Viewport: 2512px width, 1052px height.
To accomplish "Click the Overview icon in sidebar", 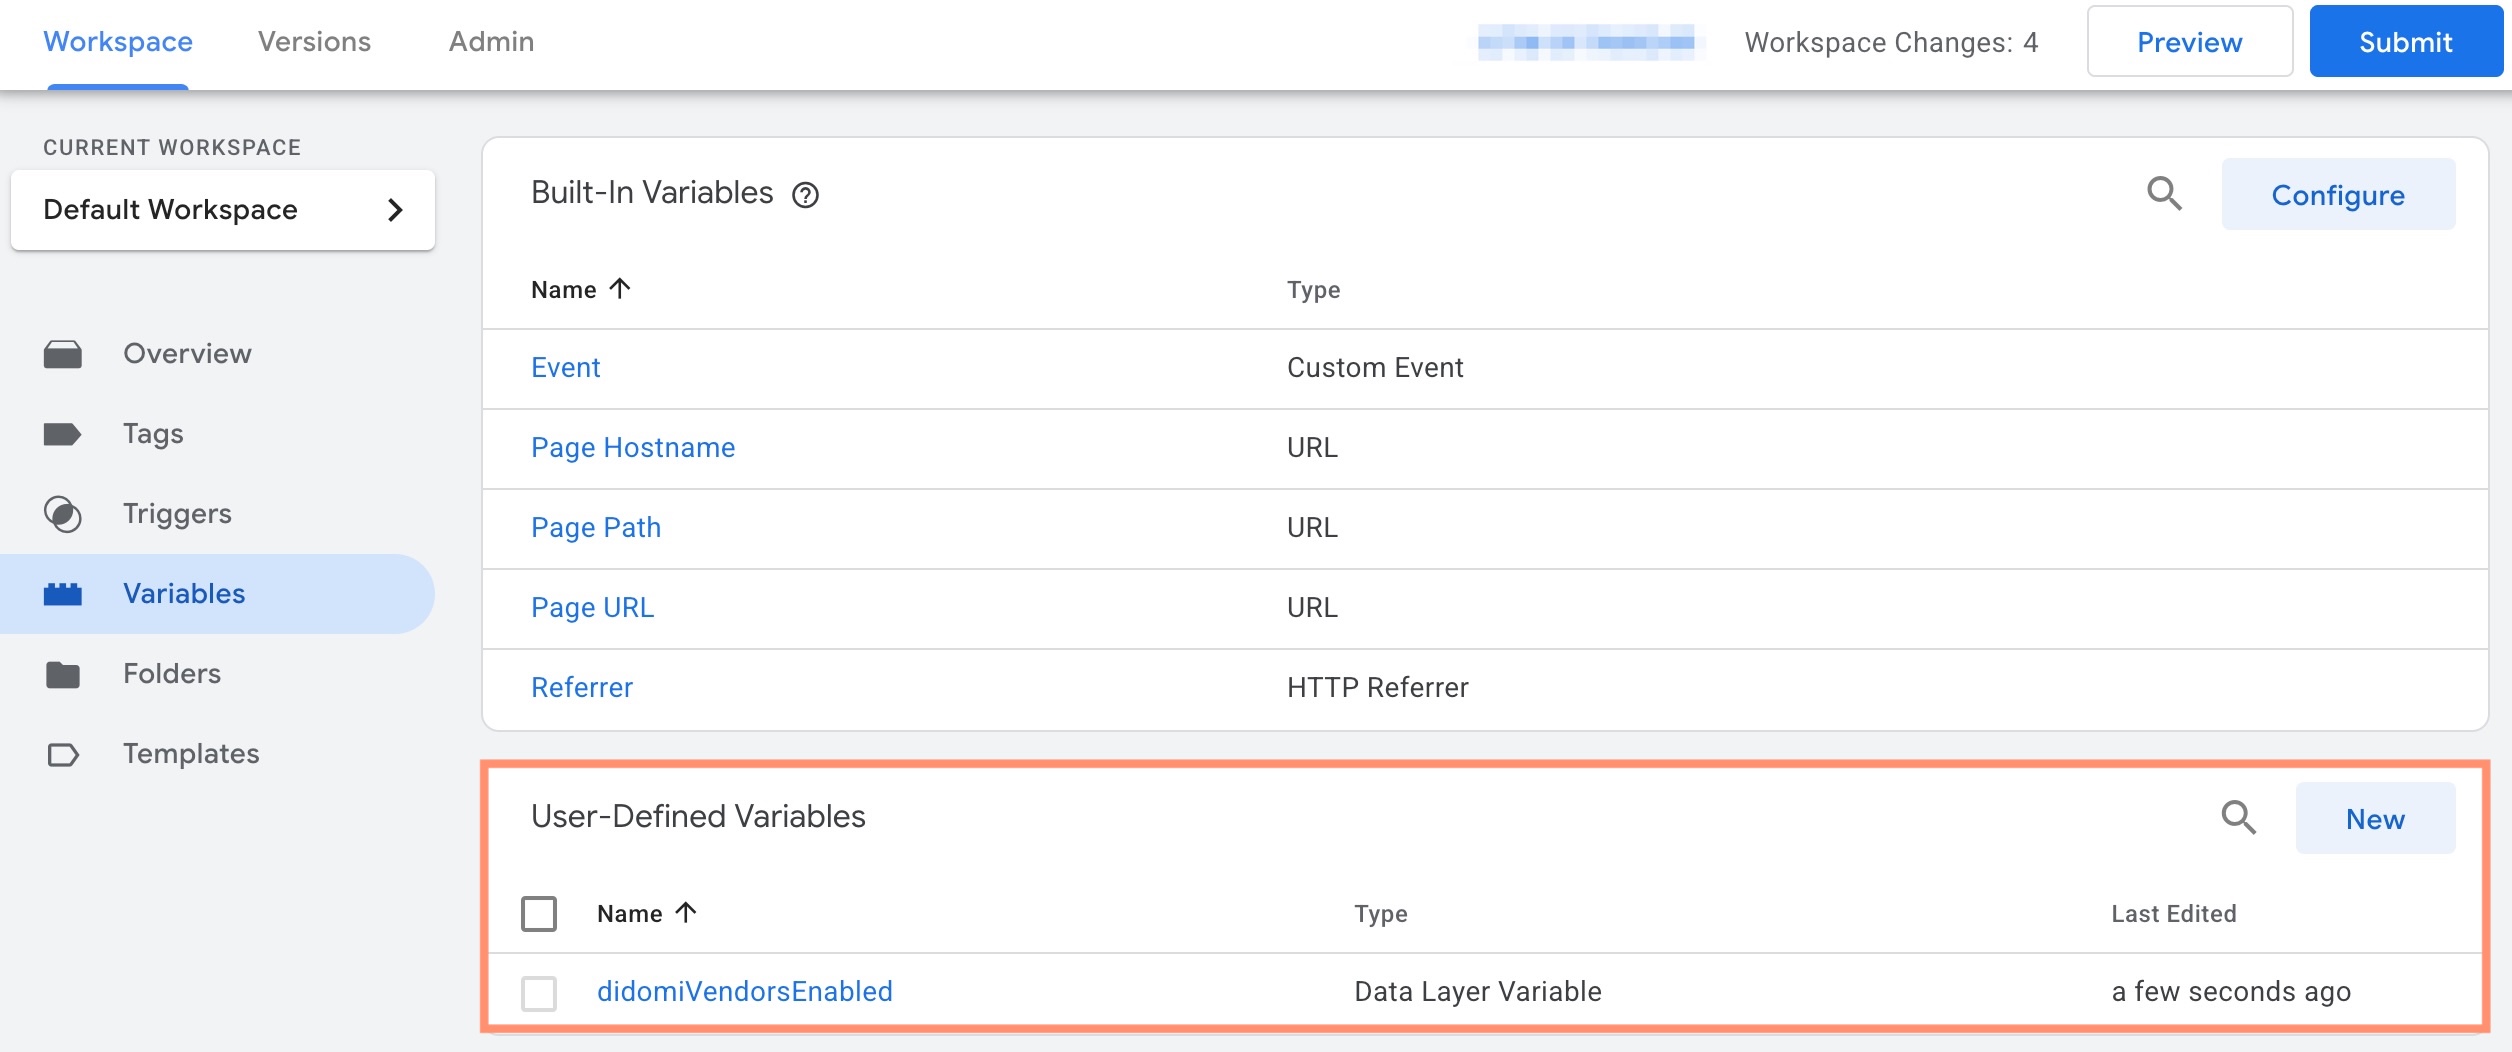I will (63, 354).
